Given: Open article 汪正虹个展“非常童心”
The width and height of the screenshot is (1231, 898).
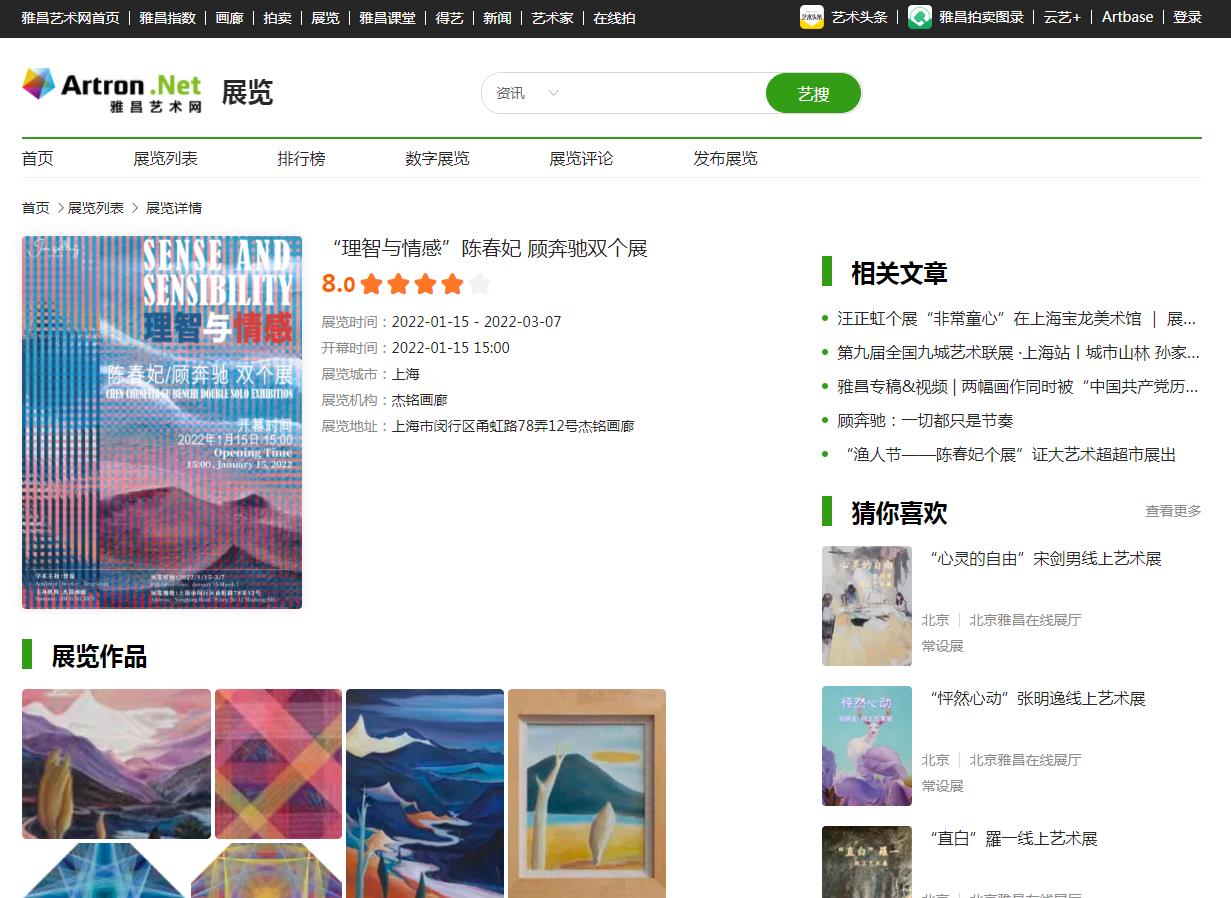Looking at the screenshot, I should (x=1017, y=319).
